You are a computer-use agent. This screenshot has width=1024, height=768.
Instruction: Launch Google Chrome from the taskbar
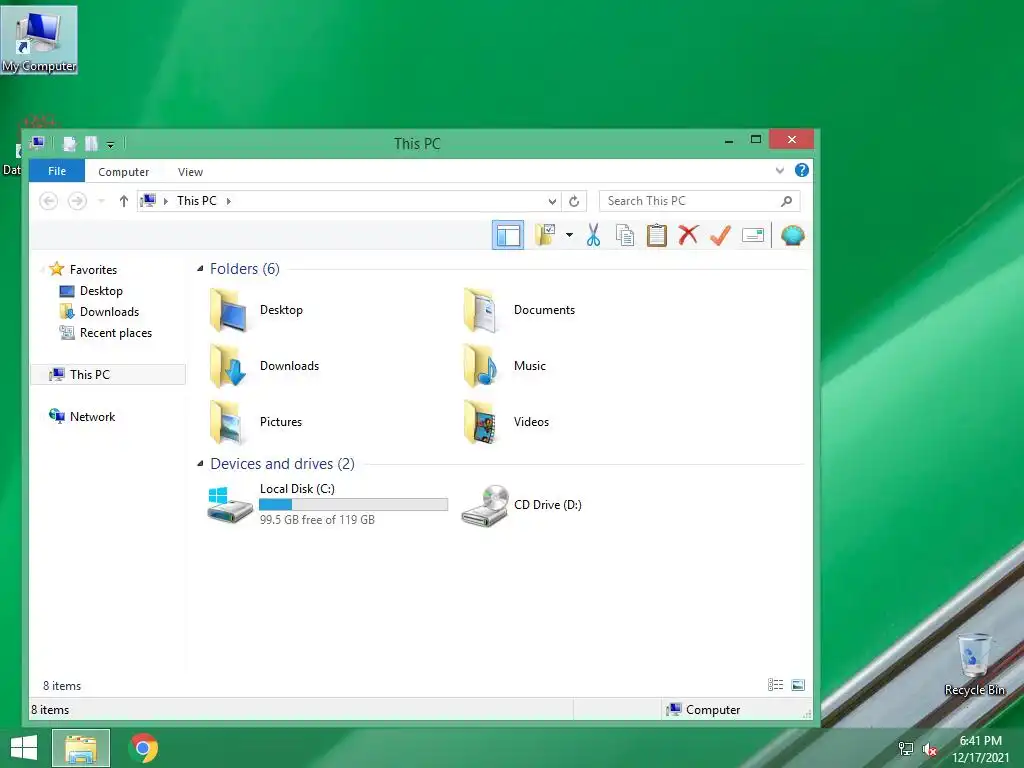click(143, 748)
